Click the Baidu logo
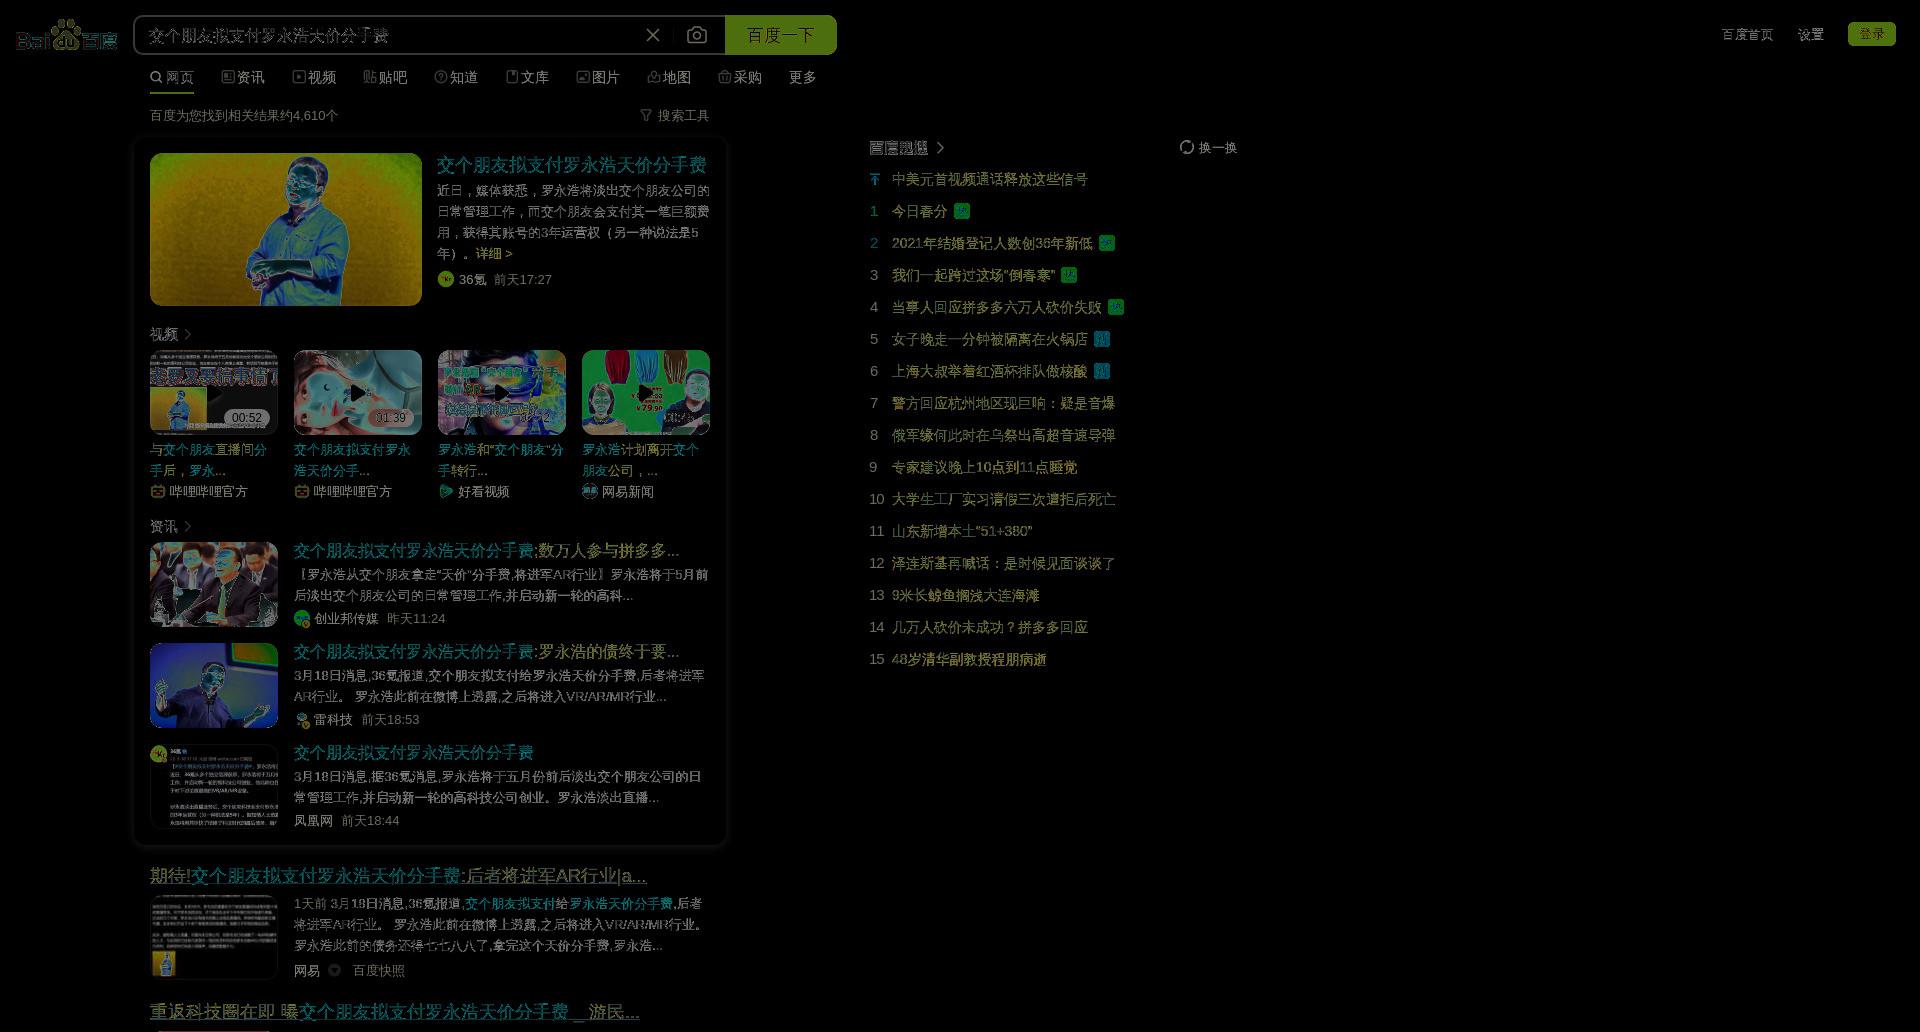 pyautogui.click(x=67, y=35)
